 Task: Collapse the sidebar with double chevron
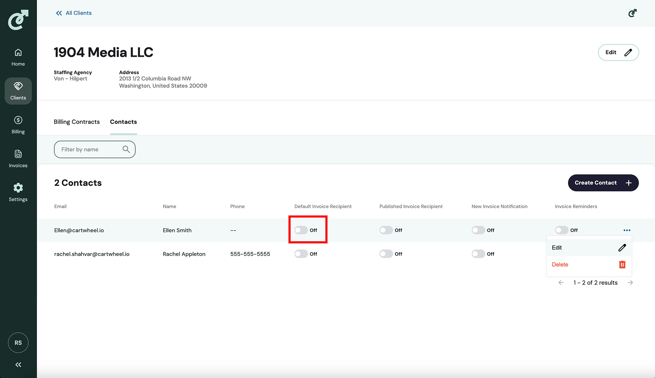[18, 365]
